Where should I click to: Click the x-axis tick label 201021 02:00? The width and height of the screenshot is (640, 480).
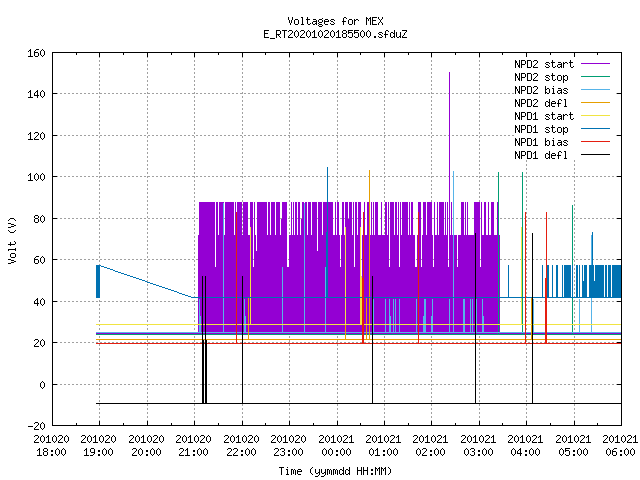pyautogui.click(x=431, y=446)
